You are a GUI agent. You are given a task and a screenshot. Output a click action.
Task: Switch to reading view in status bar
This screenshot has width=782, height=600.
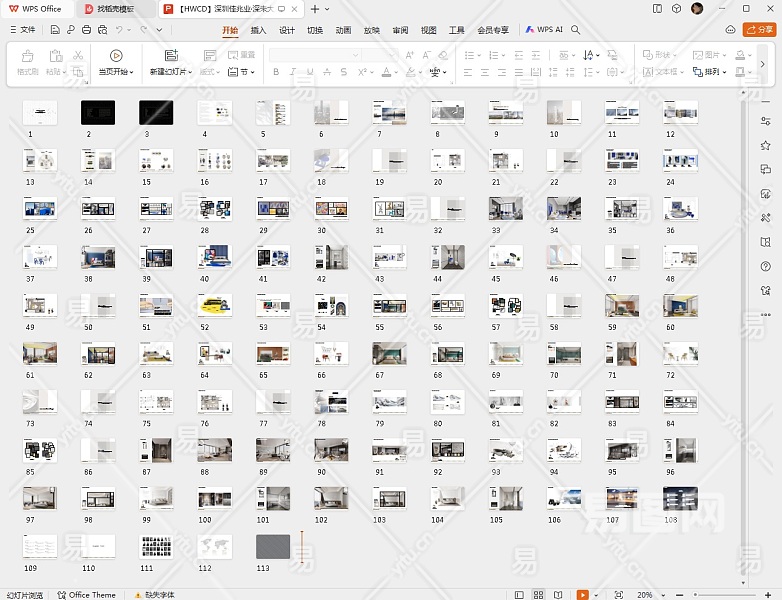pyautogui.click(x=560, y=595)
